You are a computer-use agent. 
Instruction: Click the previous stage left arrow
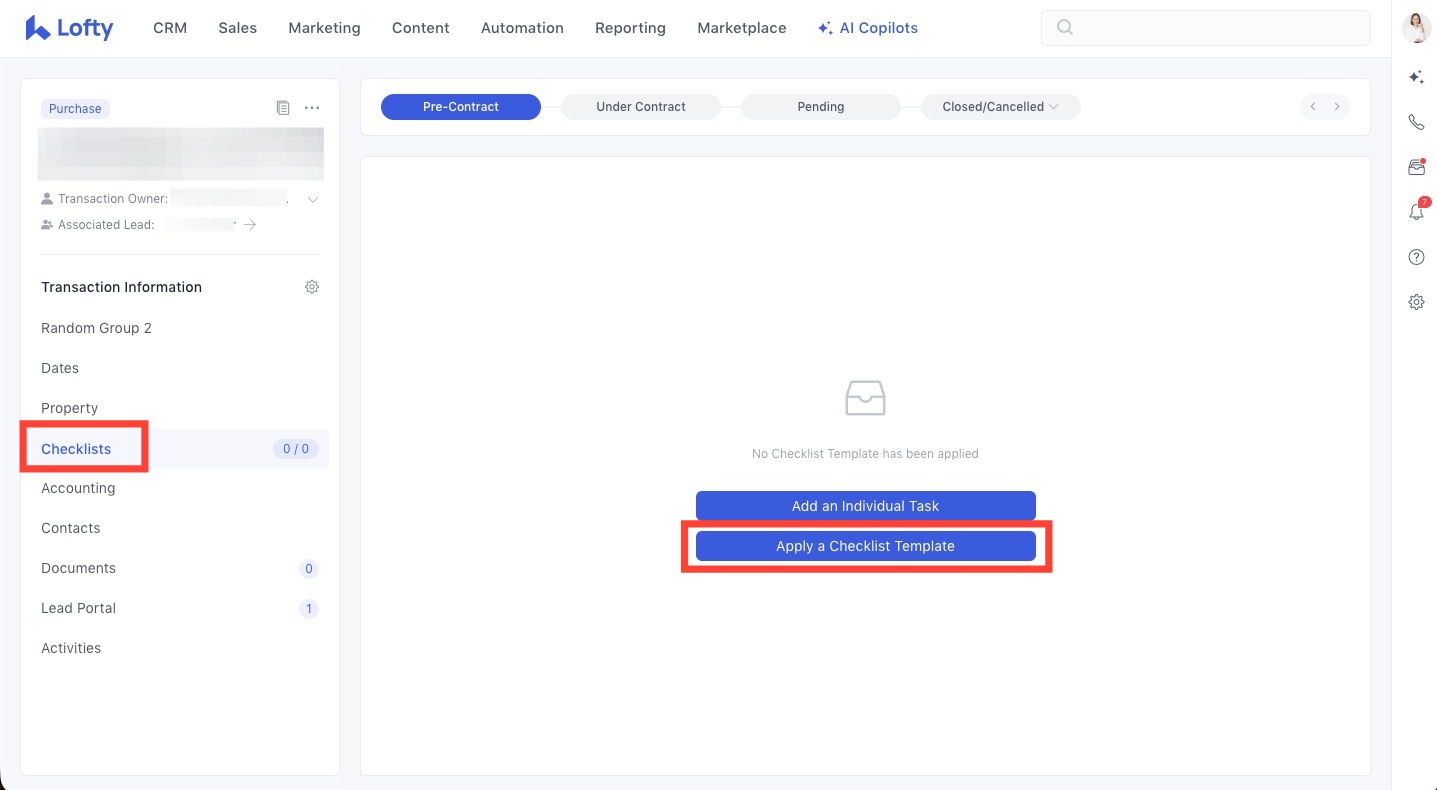click(x=1312, y=107)
